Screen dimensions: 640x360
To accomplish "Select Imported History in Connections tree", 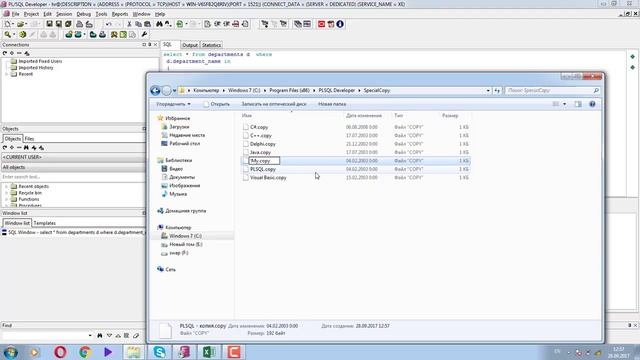I will (36, 68).
